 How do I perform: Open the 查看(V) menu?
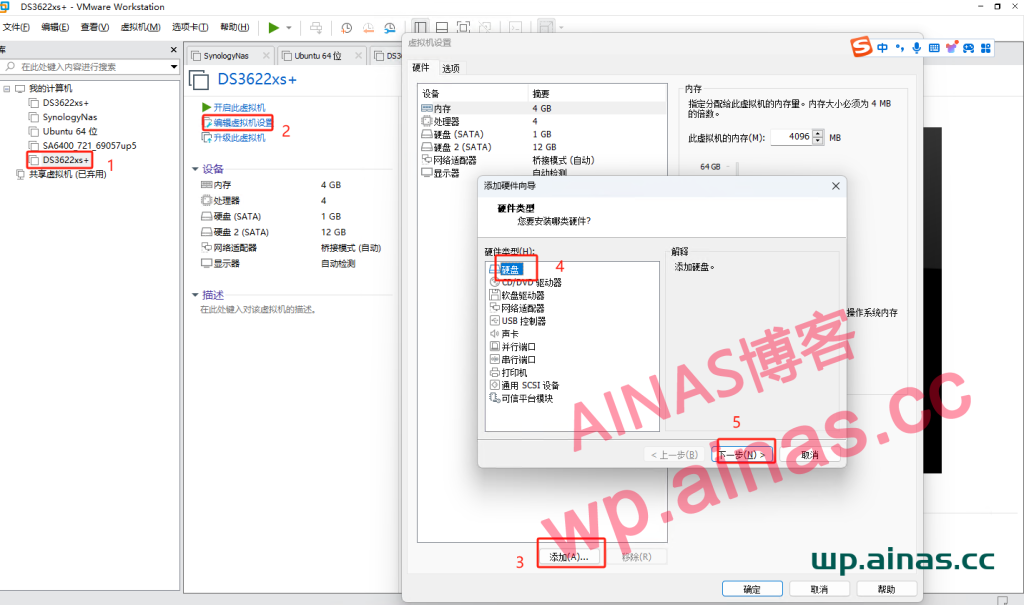pos(95,27)
